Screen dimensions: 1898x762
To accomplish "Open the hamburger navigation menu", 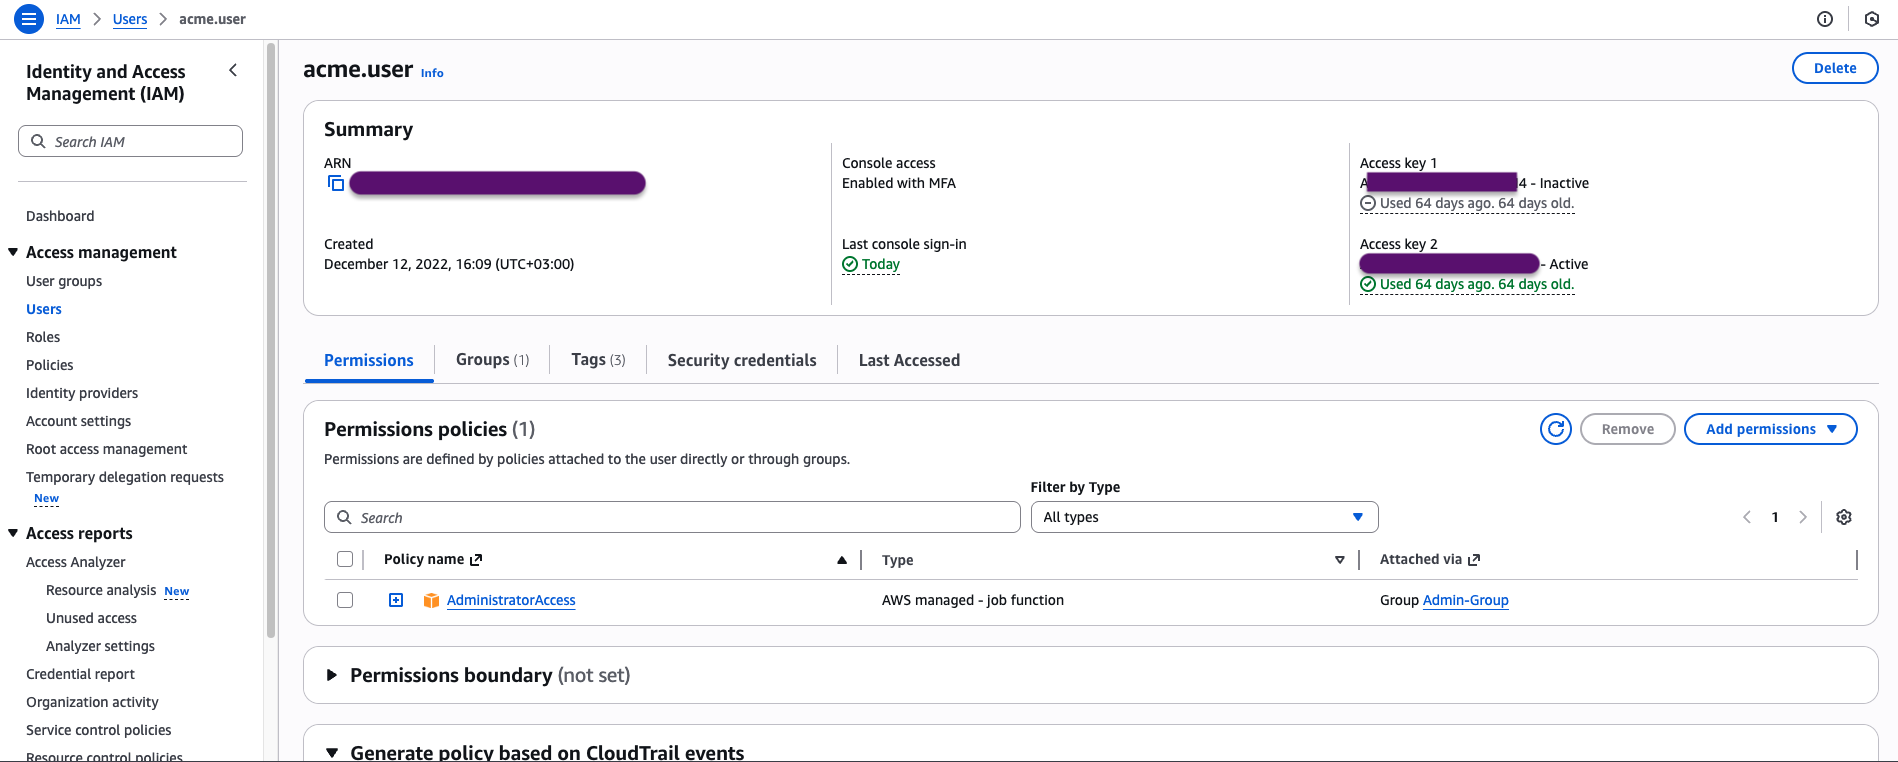I will (29, 18).
